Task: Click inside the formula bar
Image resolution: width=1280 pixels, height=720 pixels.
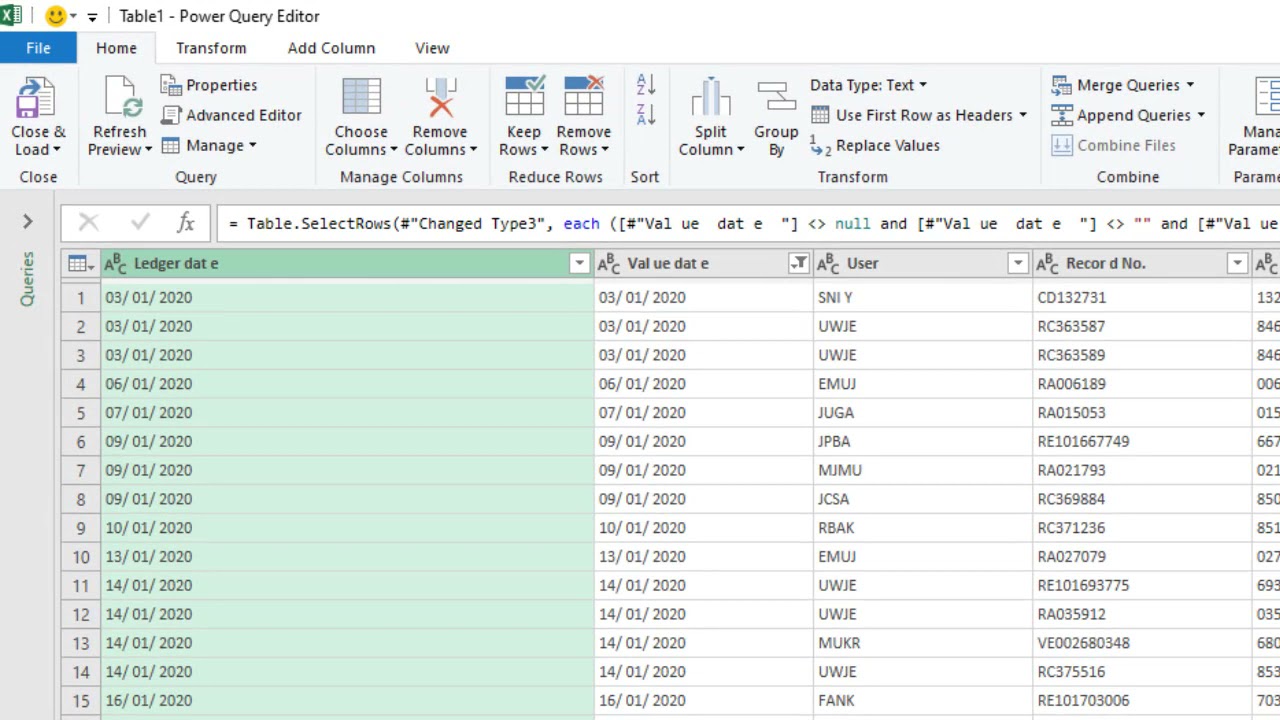Action: pos(748,223)
